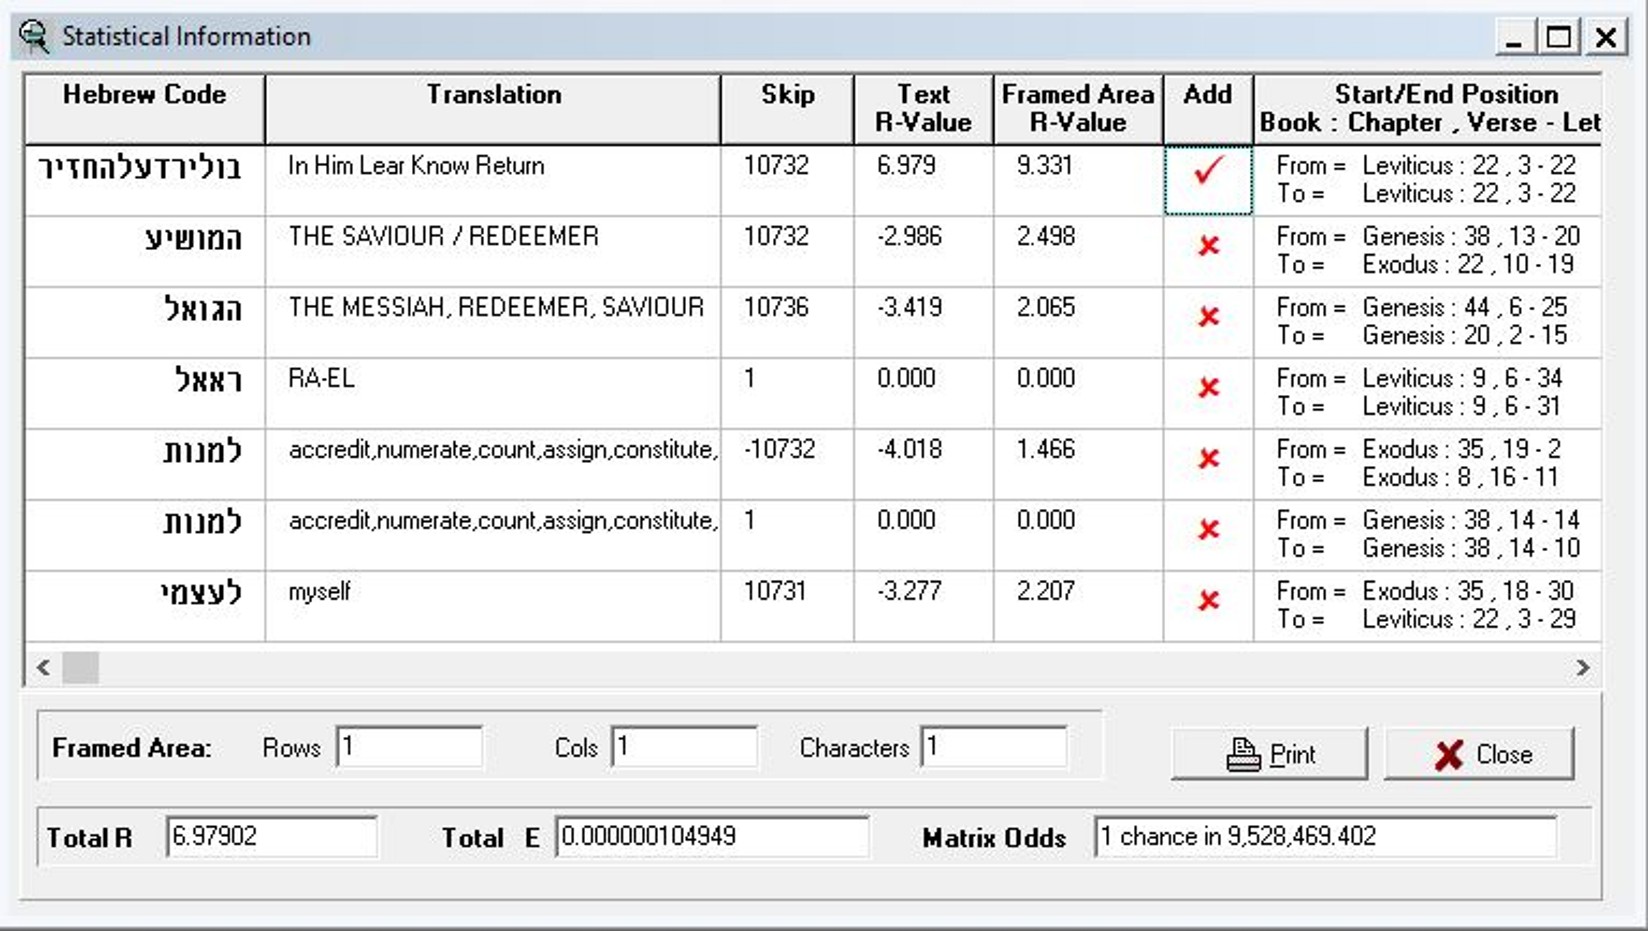Click the Statistical Information title bar magnifier icon

34,37
